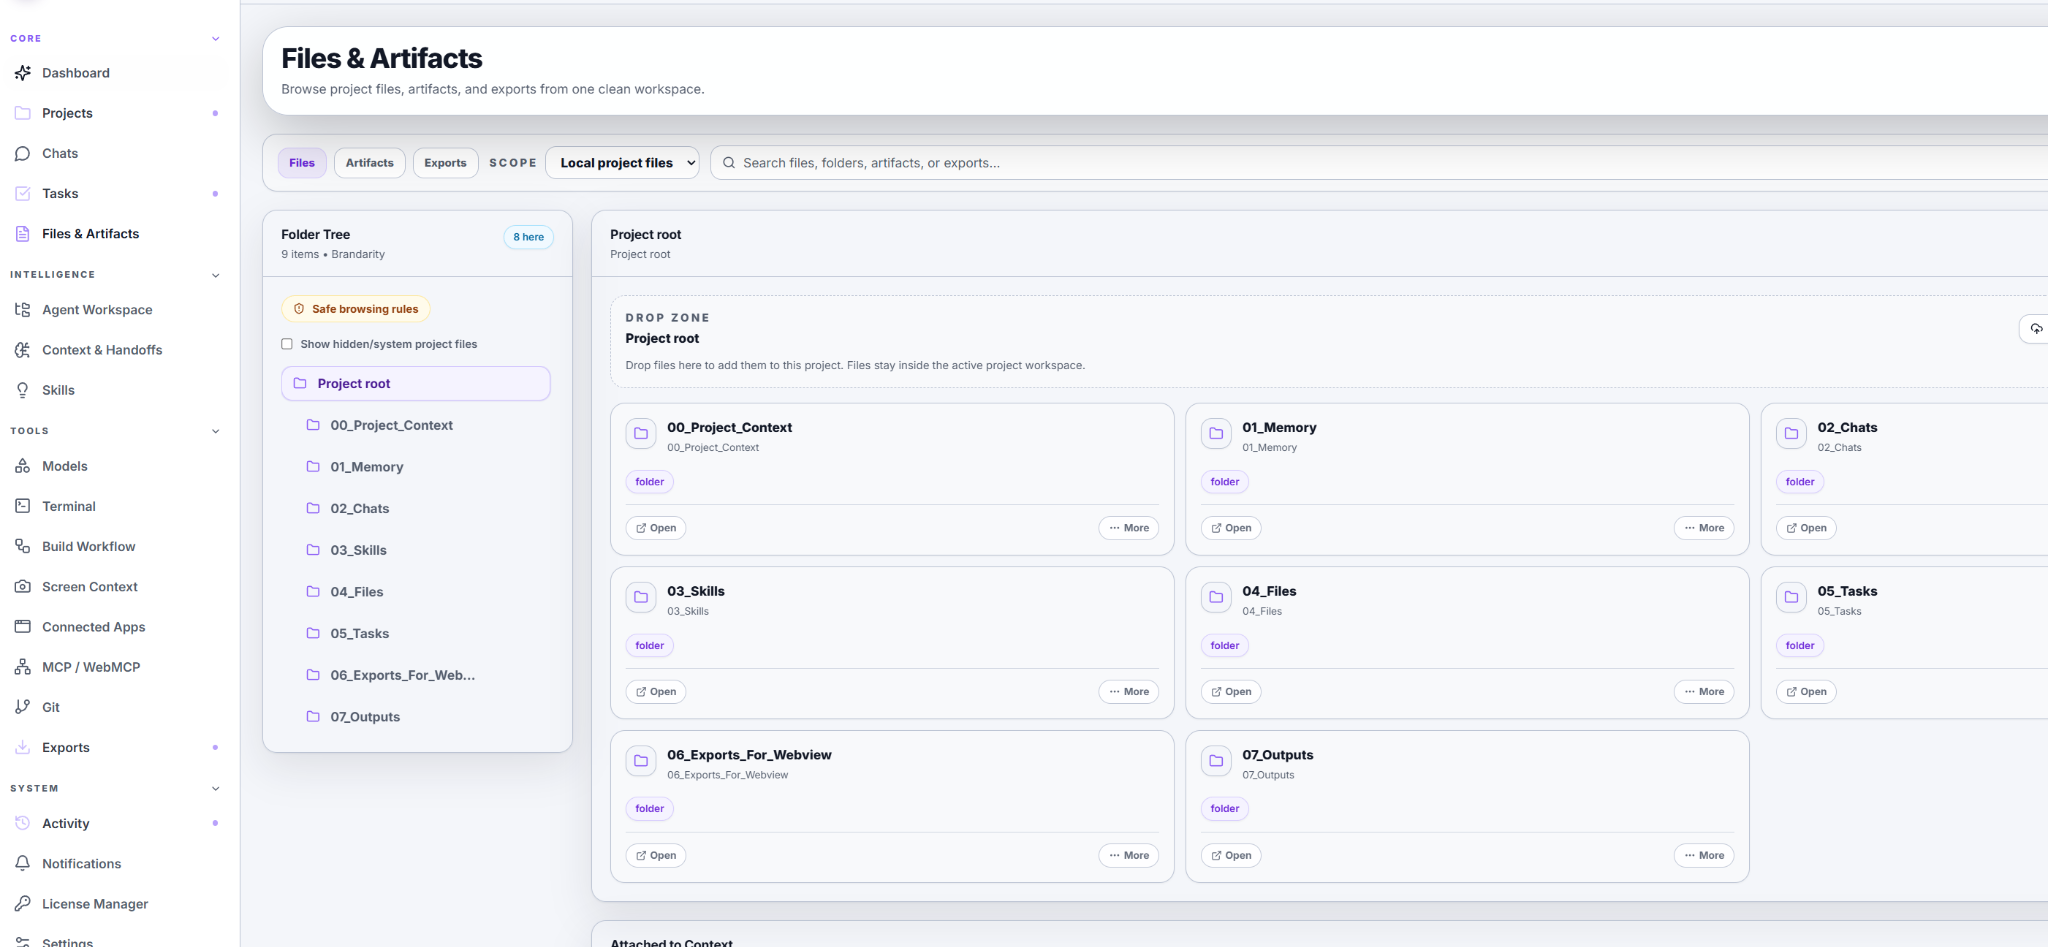Click the 8 here badge

528,237
